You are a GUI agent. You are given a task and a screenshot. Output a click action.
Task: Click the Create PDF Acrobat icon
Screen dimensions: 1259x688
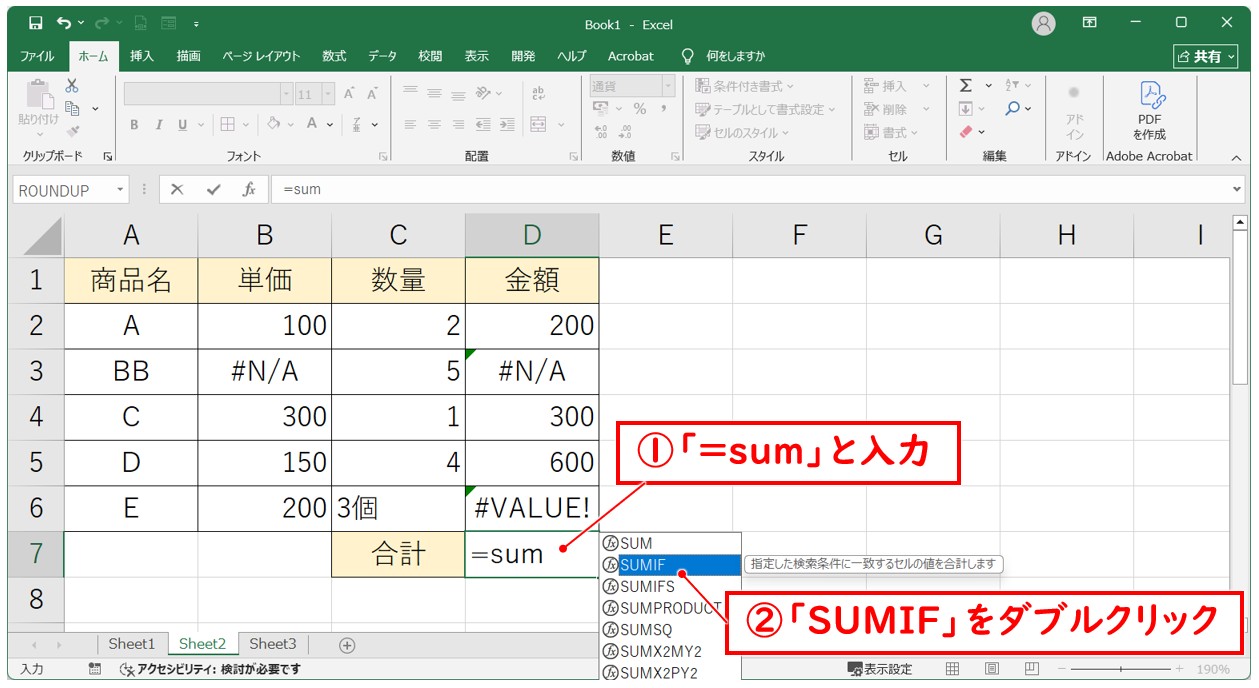point(1149,110)
